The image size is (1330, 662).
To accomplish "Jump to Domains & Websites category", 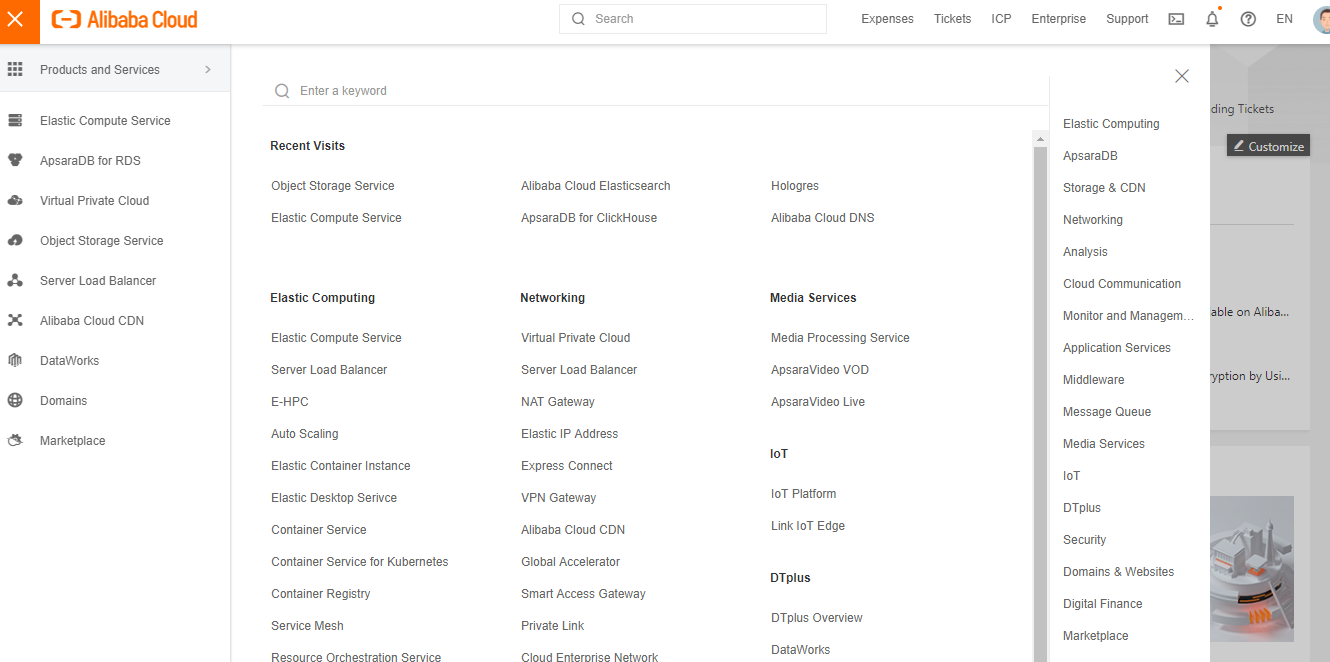I will pyautogui.click(x=1118, y=572).
